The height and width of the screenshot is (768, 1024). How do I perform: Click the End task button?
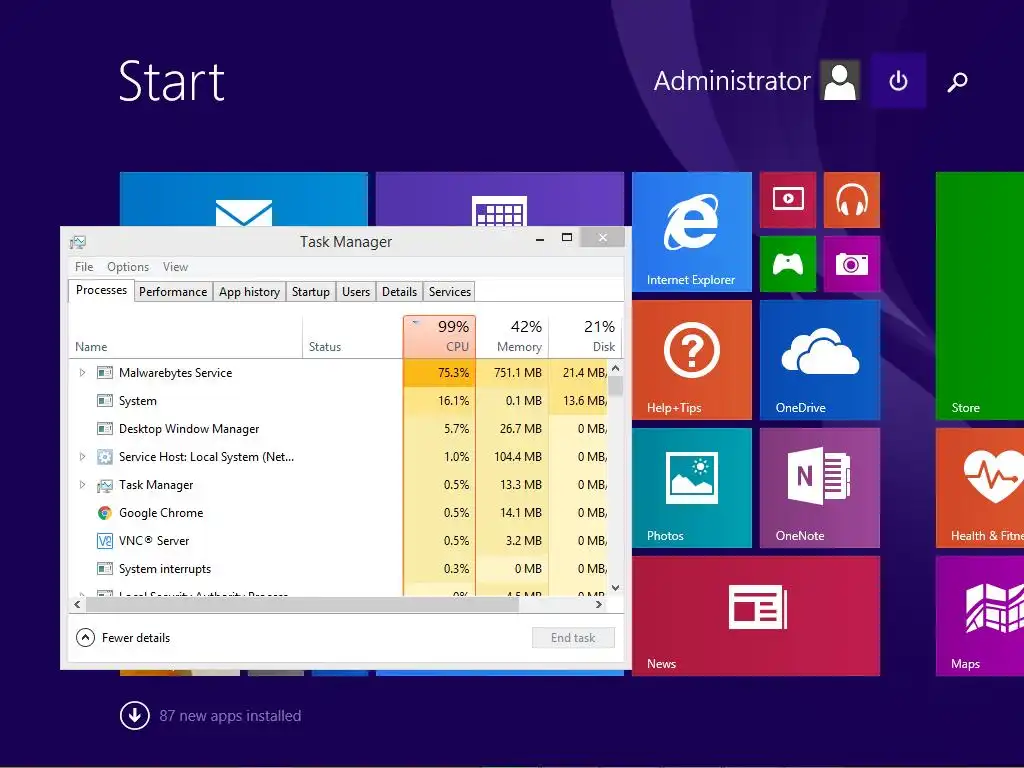point(573,637)
